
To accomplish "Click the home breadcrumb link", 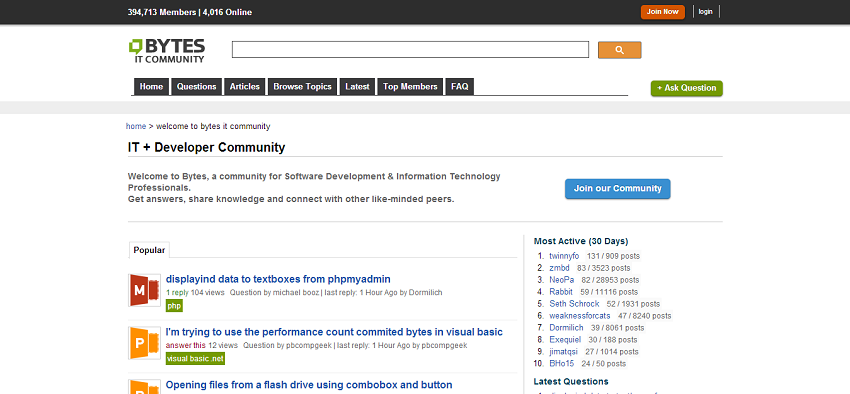I will pyautogui.click(x=136, y=126).
